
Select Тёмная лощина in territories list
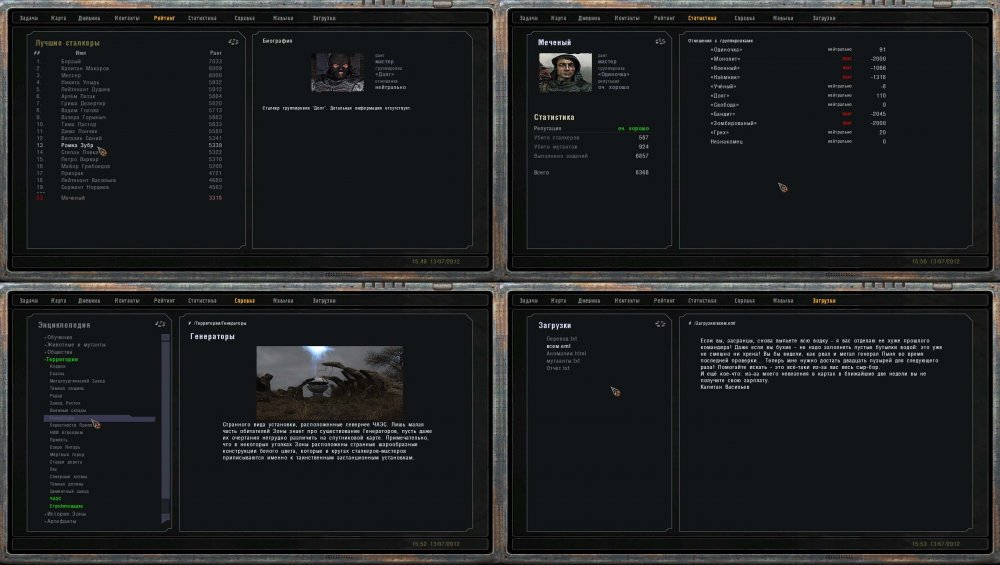67,388
